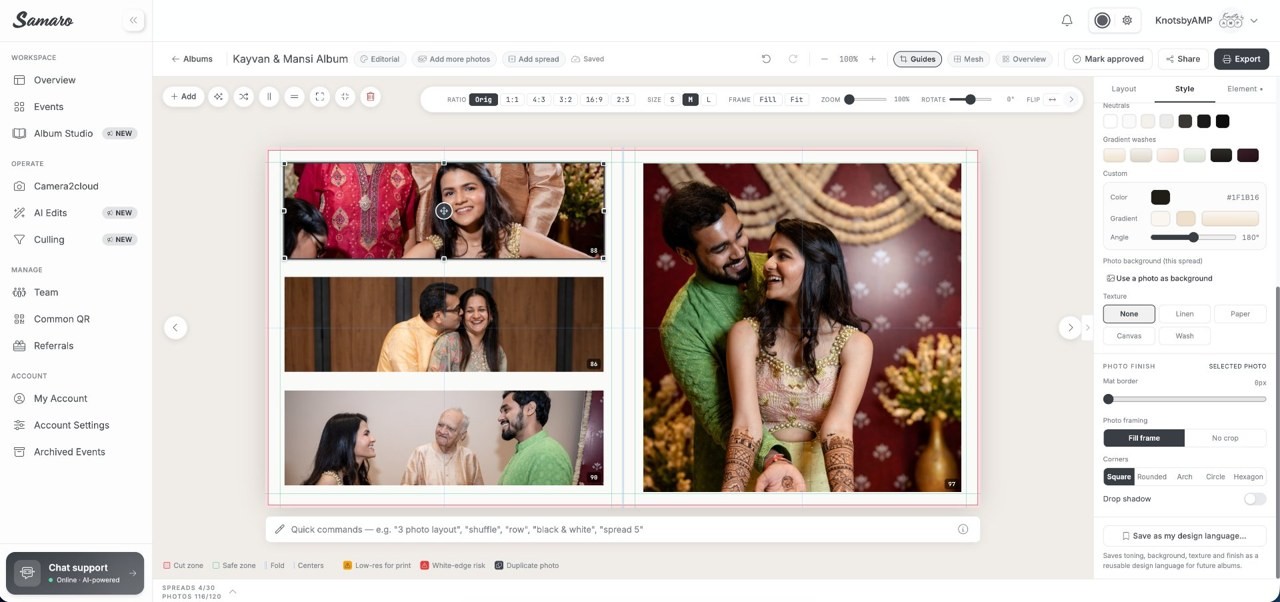The height and width of the screenshot is (602, 1280).
Task: Go to the previous spread
Action: pos(175,327)
